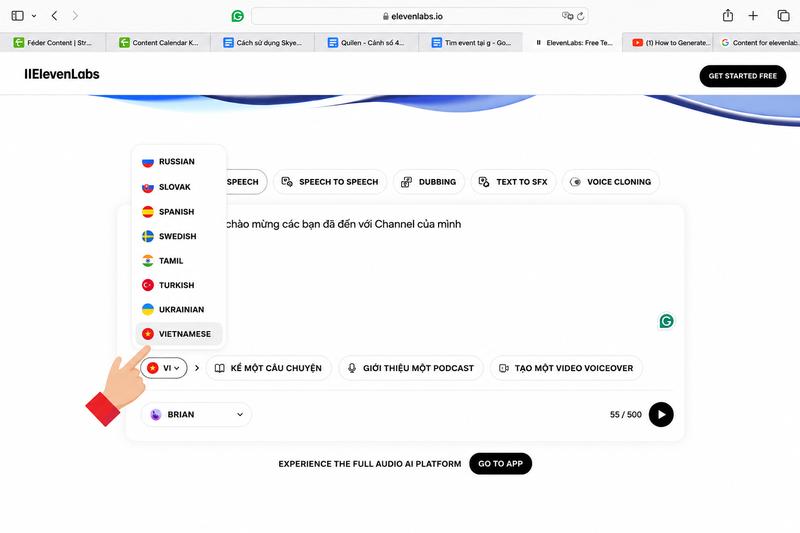Switch to the Content Calendar tab
The height and width of the screenshot is (533, 800).
158,43
